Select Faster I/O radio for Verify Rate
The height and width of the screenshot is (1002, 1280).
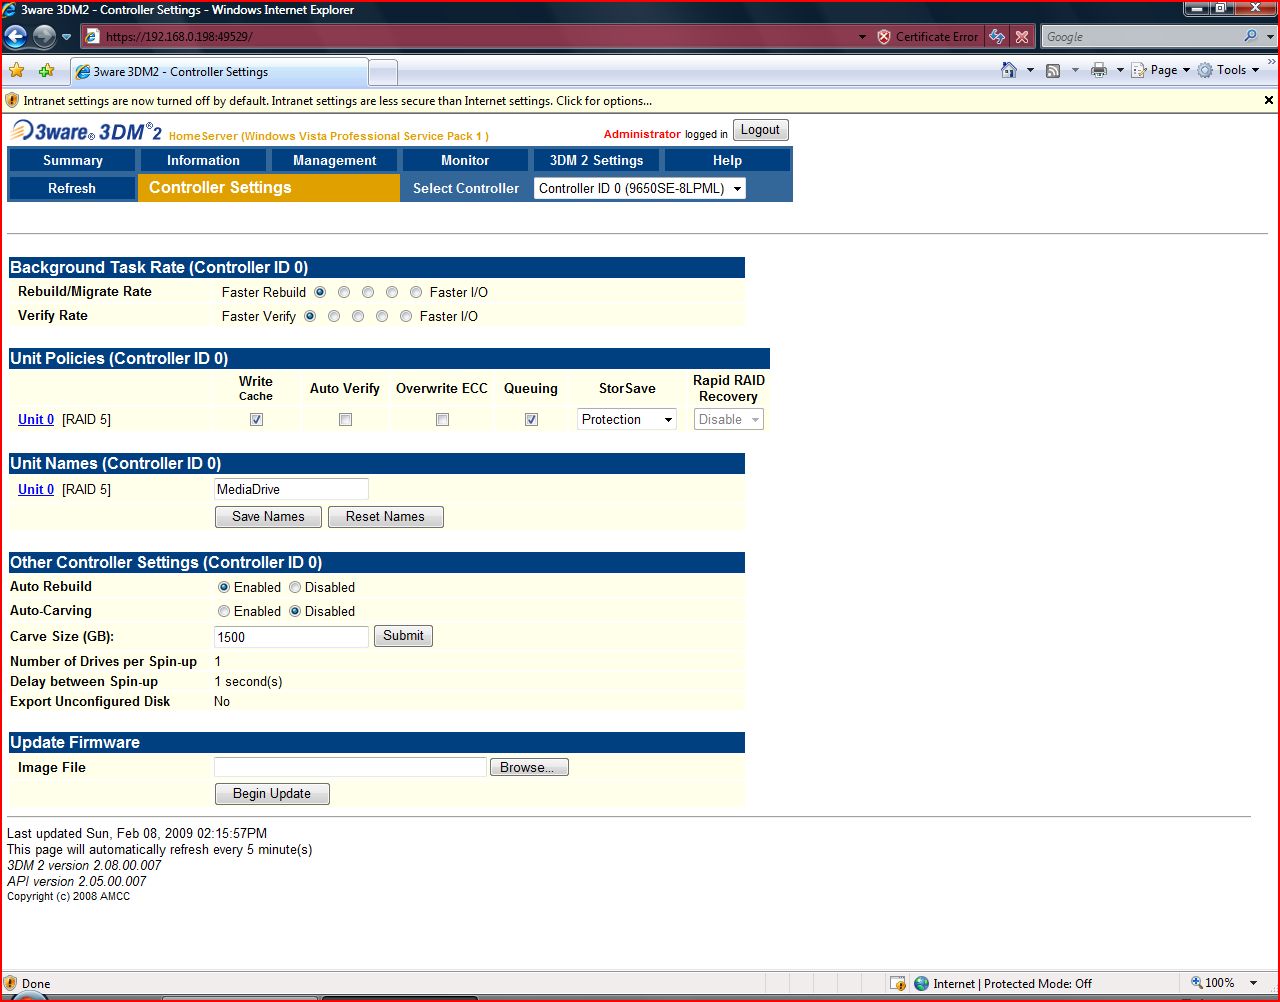(406, 316)
